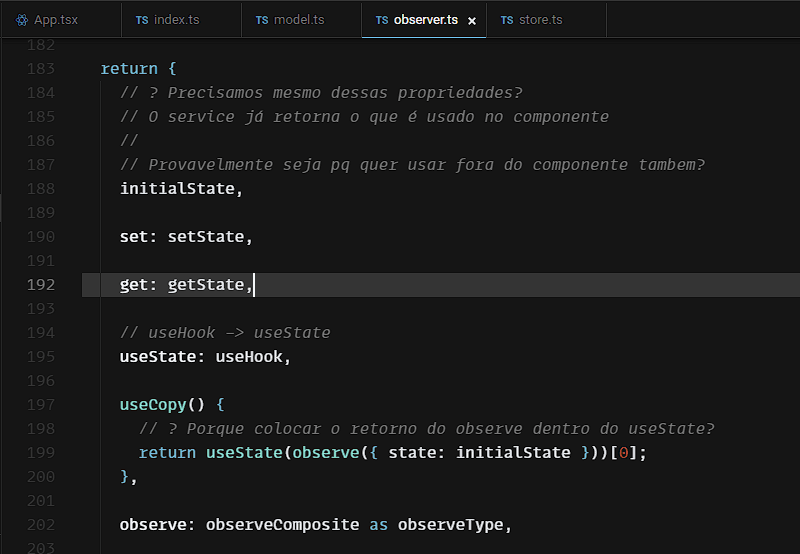
Task: Open the index.ts tab
Action: (176, 20)
